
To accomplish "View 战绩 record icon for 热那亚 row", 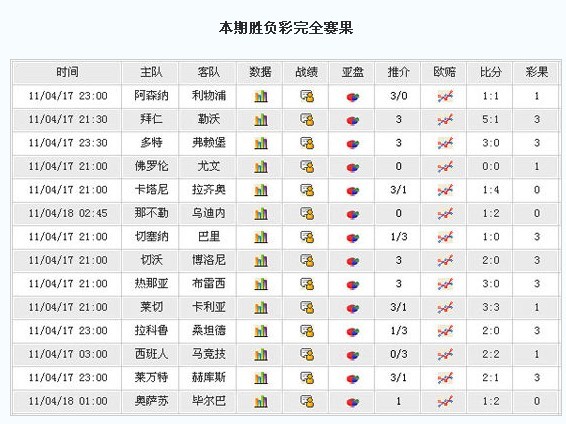I will tap(307, 284).
